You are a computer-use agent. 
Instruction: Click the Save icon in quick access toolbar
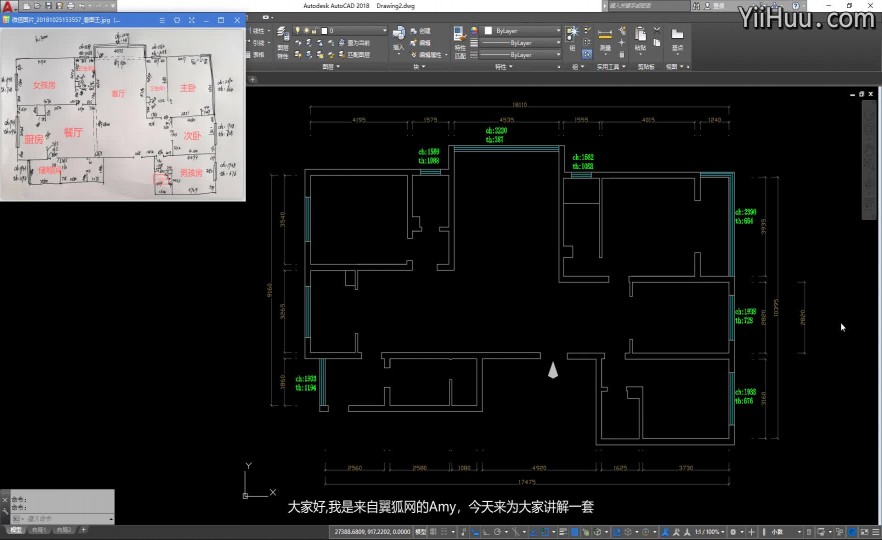48,6
